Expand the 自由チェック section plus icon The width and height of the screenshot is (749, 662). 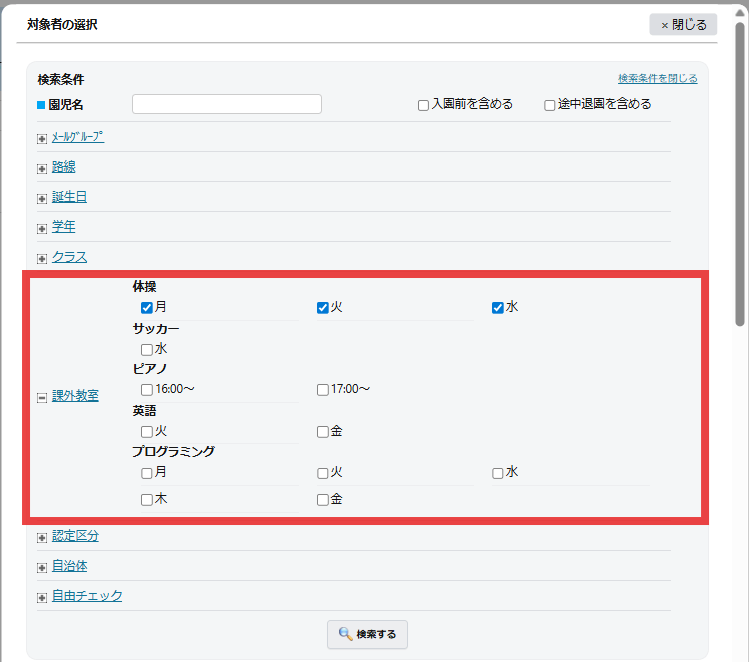[x=42, y=598]
